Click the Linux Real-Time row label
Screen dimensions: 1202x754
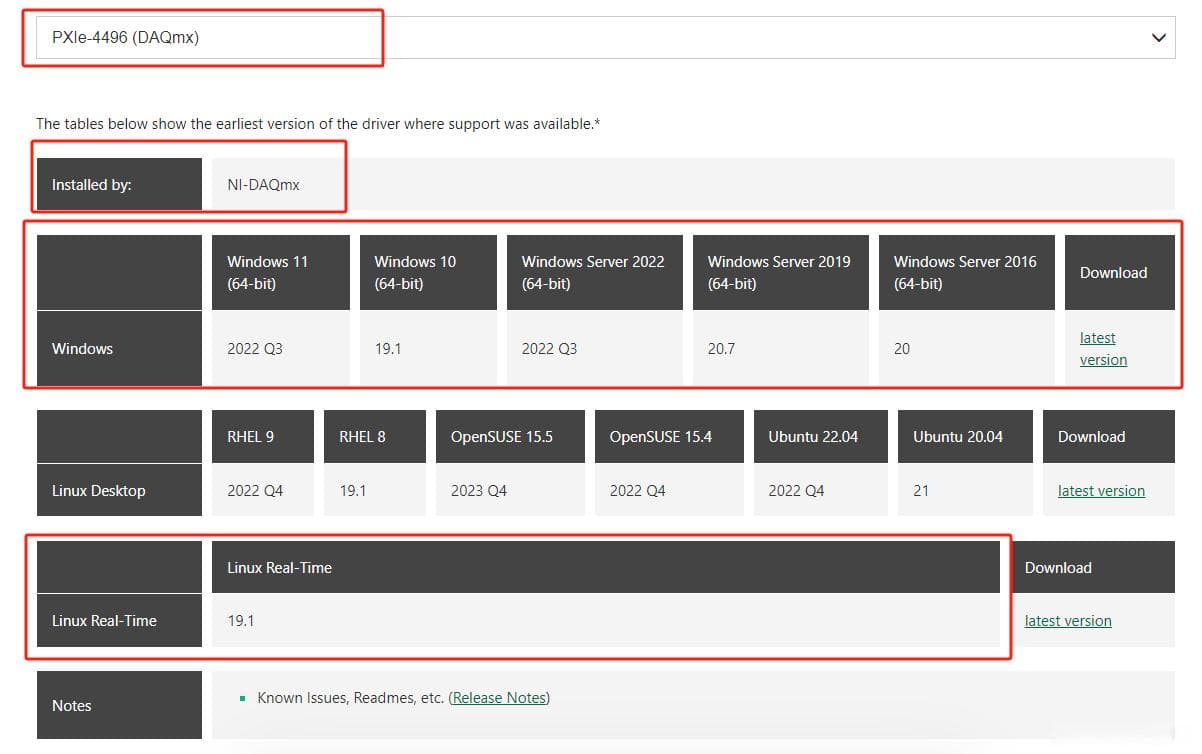[119, 620]
